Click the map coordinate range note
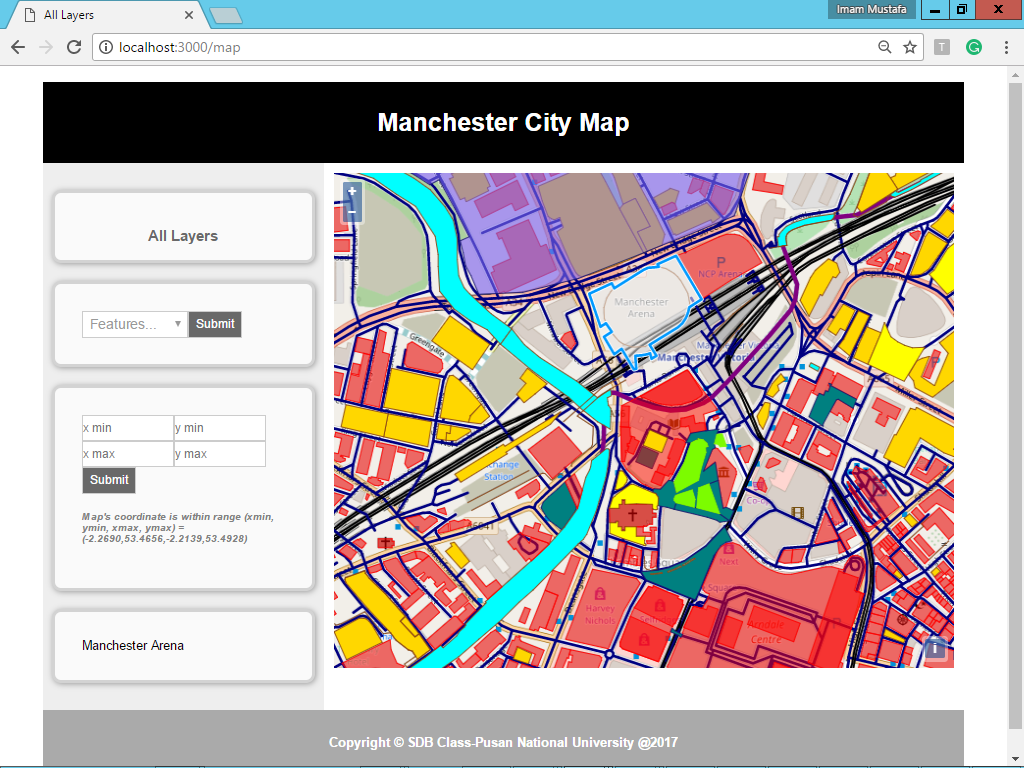 click(178, 528)
